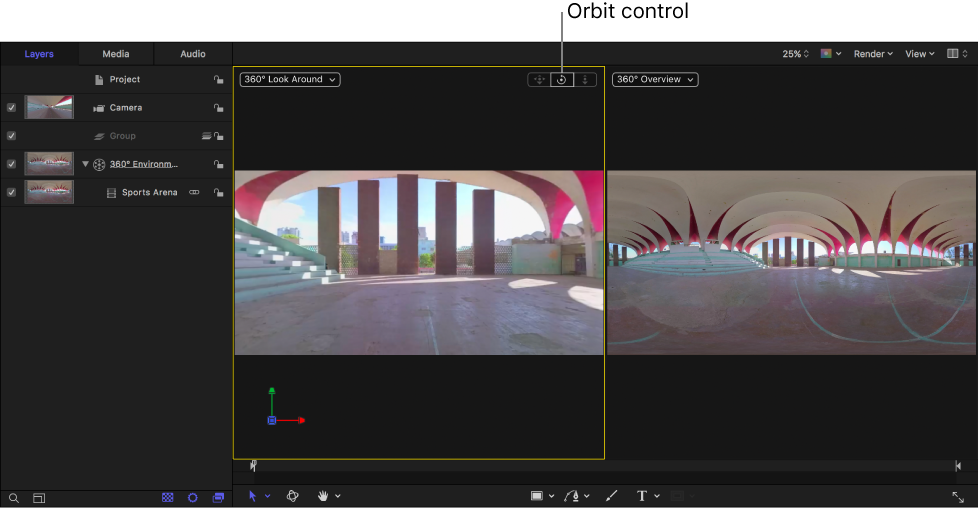This screenshot has height=508, width=978.
Task: Click the Pan control in the viewport
Action: pyautogui.click(x=540, y=80)
